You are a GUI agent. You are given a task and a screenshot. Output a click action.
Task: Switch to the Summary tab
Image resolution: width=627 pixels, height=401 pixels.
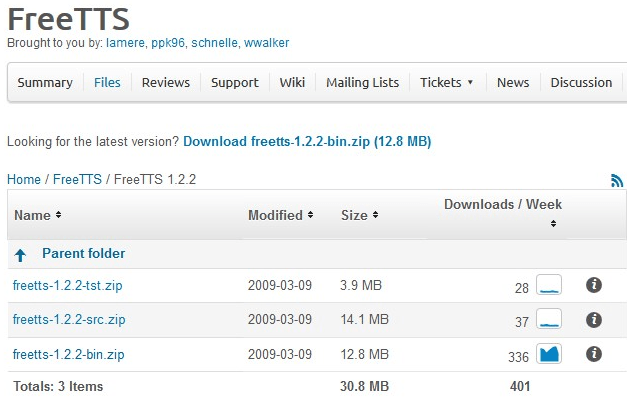click(x=45, y=83)
